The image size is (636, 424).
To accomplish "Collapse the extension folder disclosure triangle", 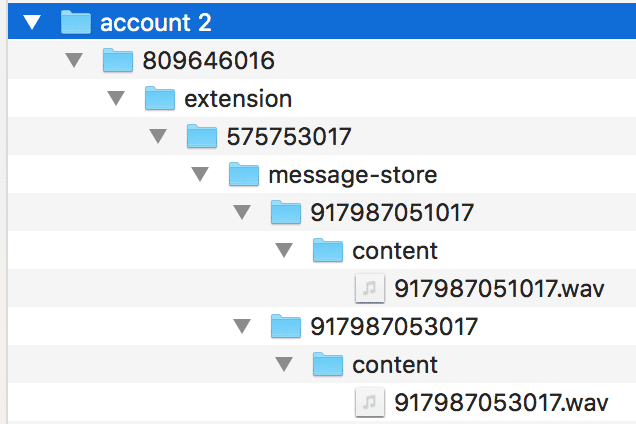I will [x=115, y=99].
